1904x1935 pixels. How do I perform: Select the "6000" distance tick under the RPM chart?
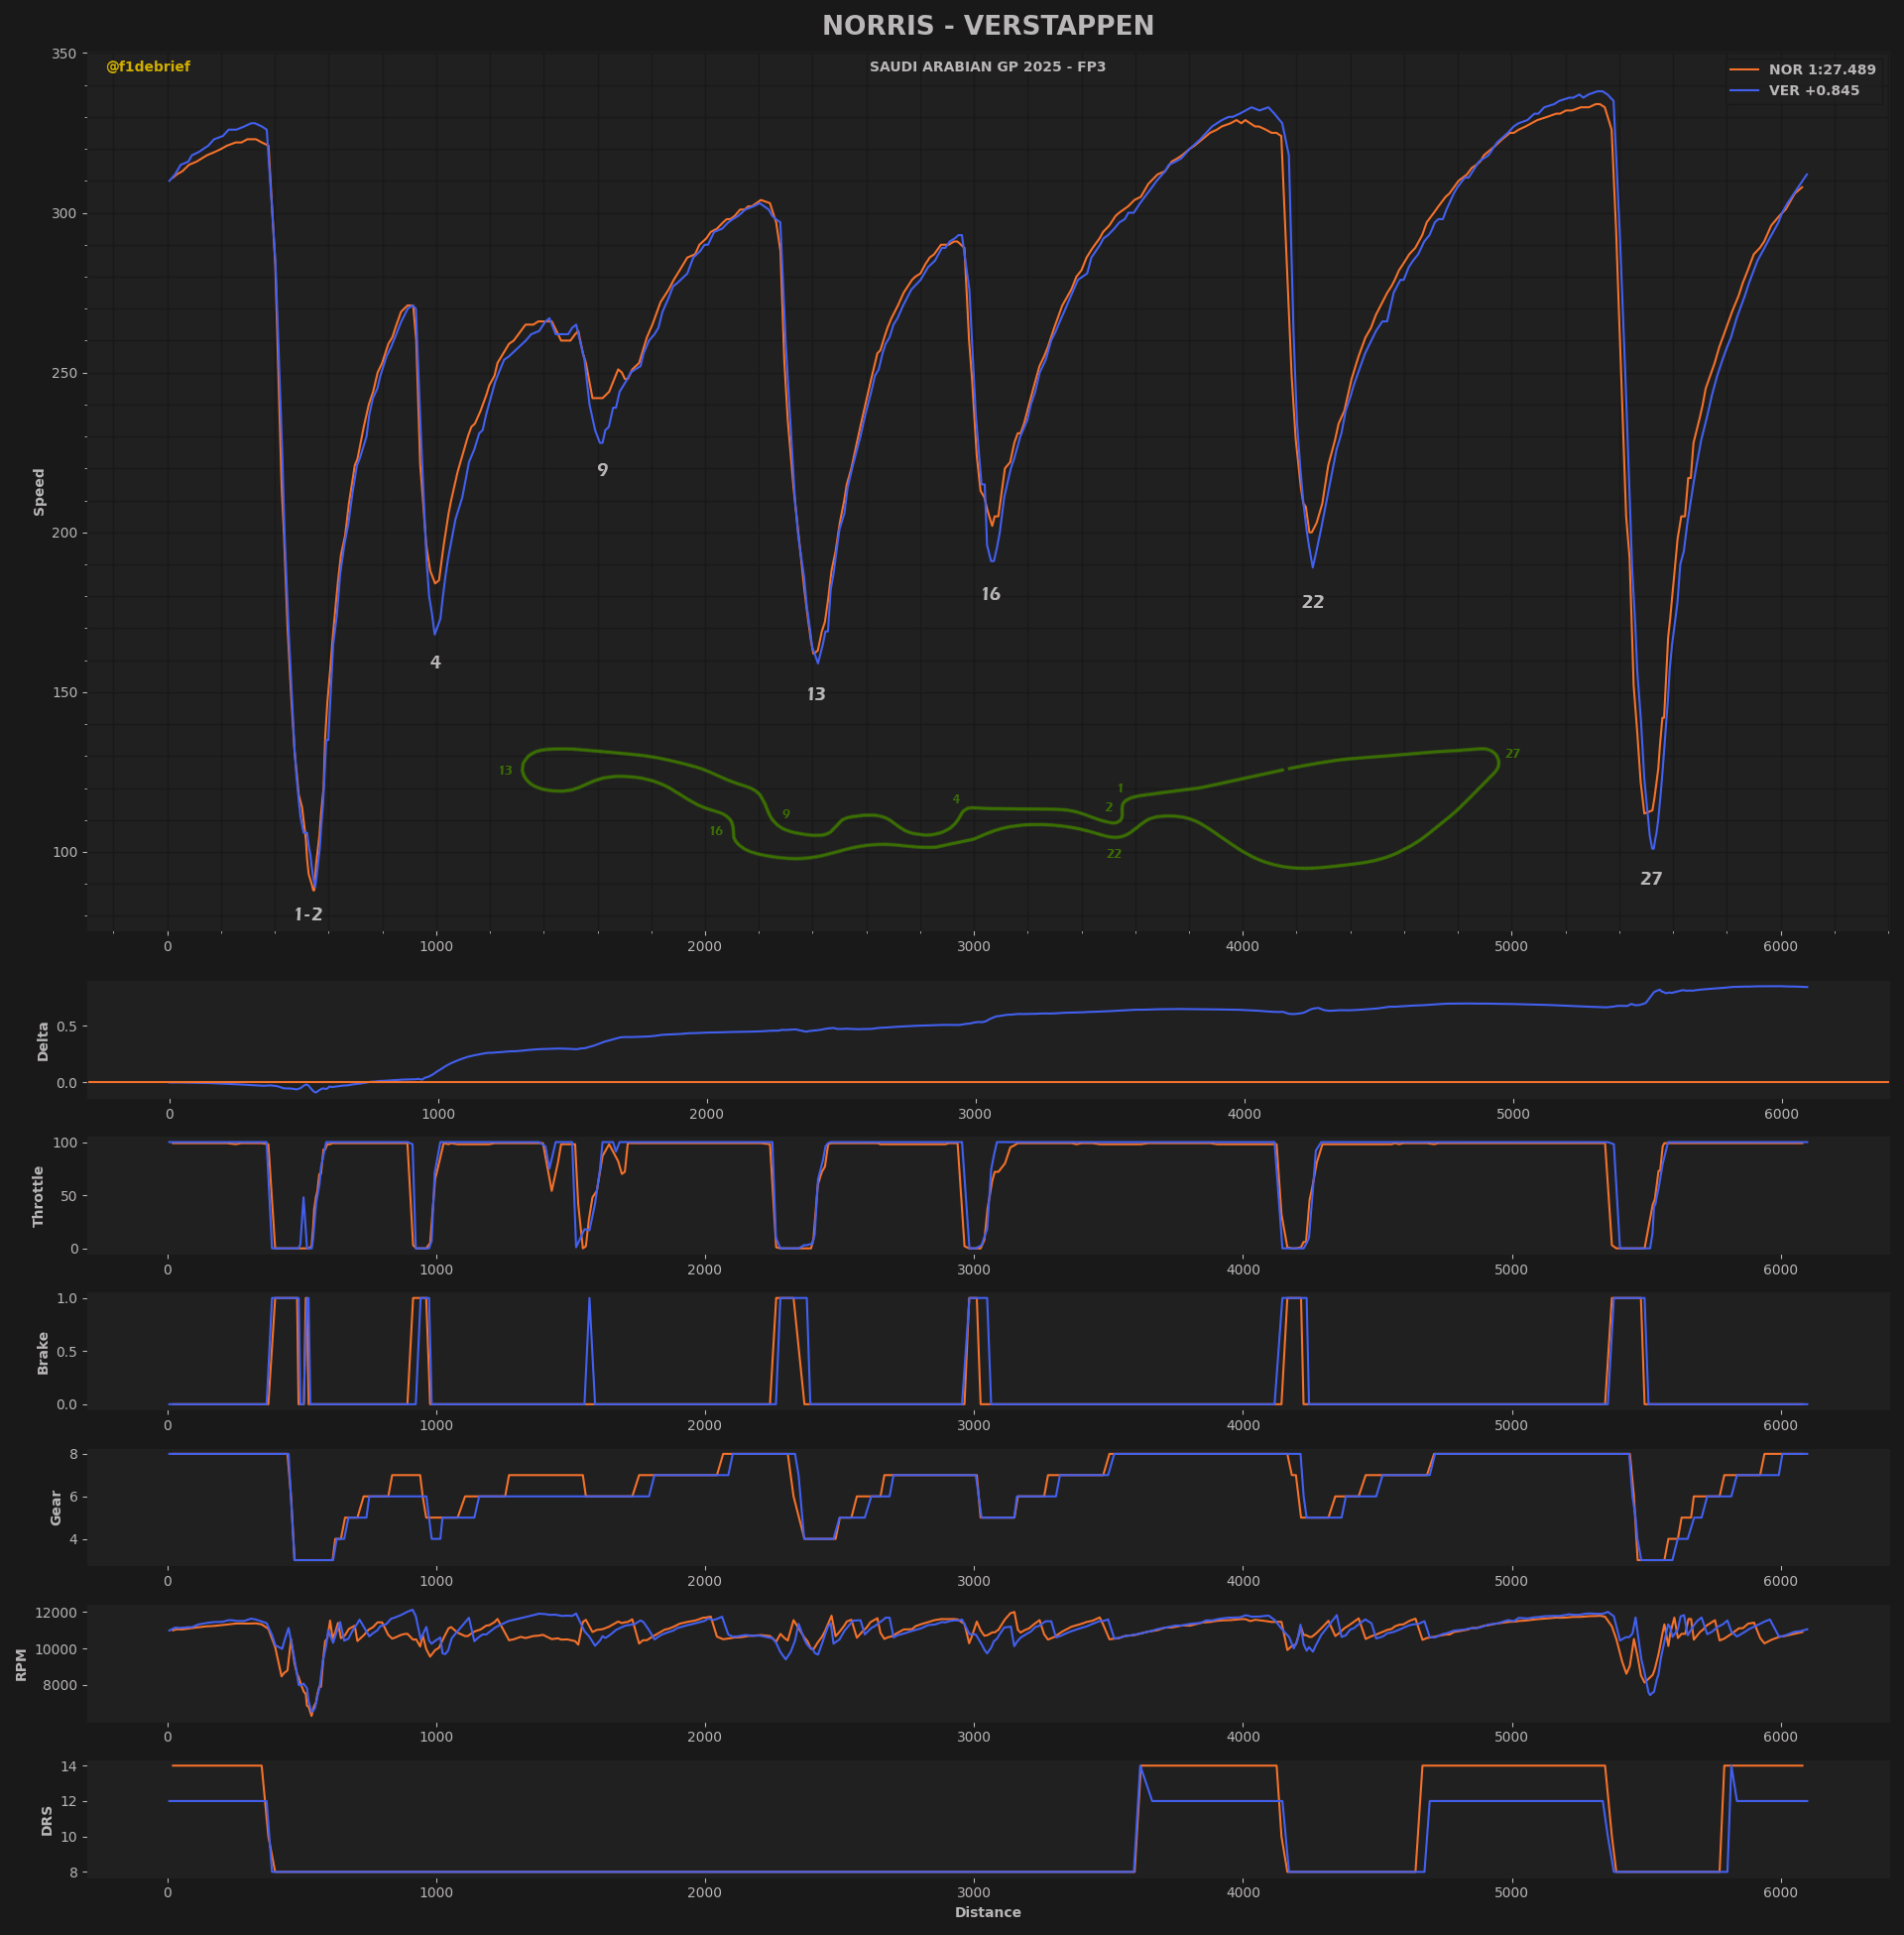pos(1781,1738)
